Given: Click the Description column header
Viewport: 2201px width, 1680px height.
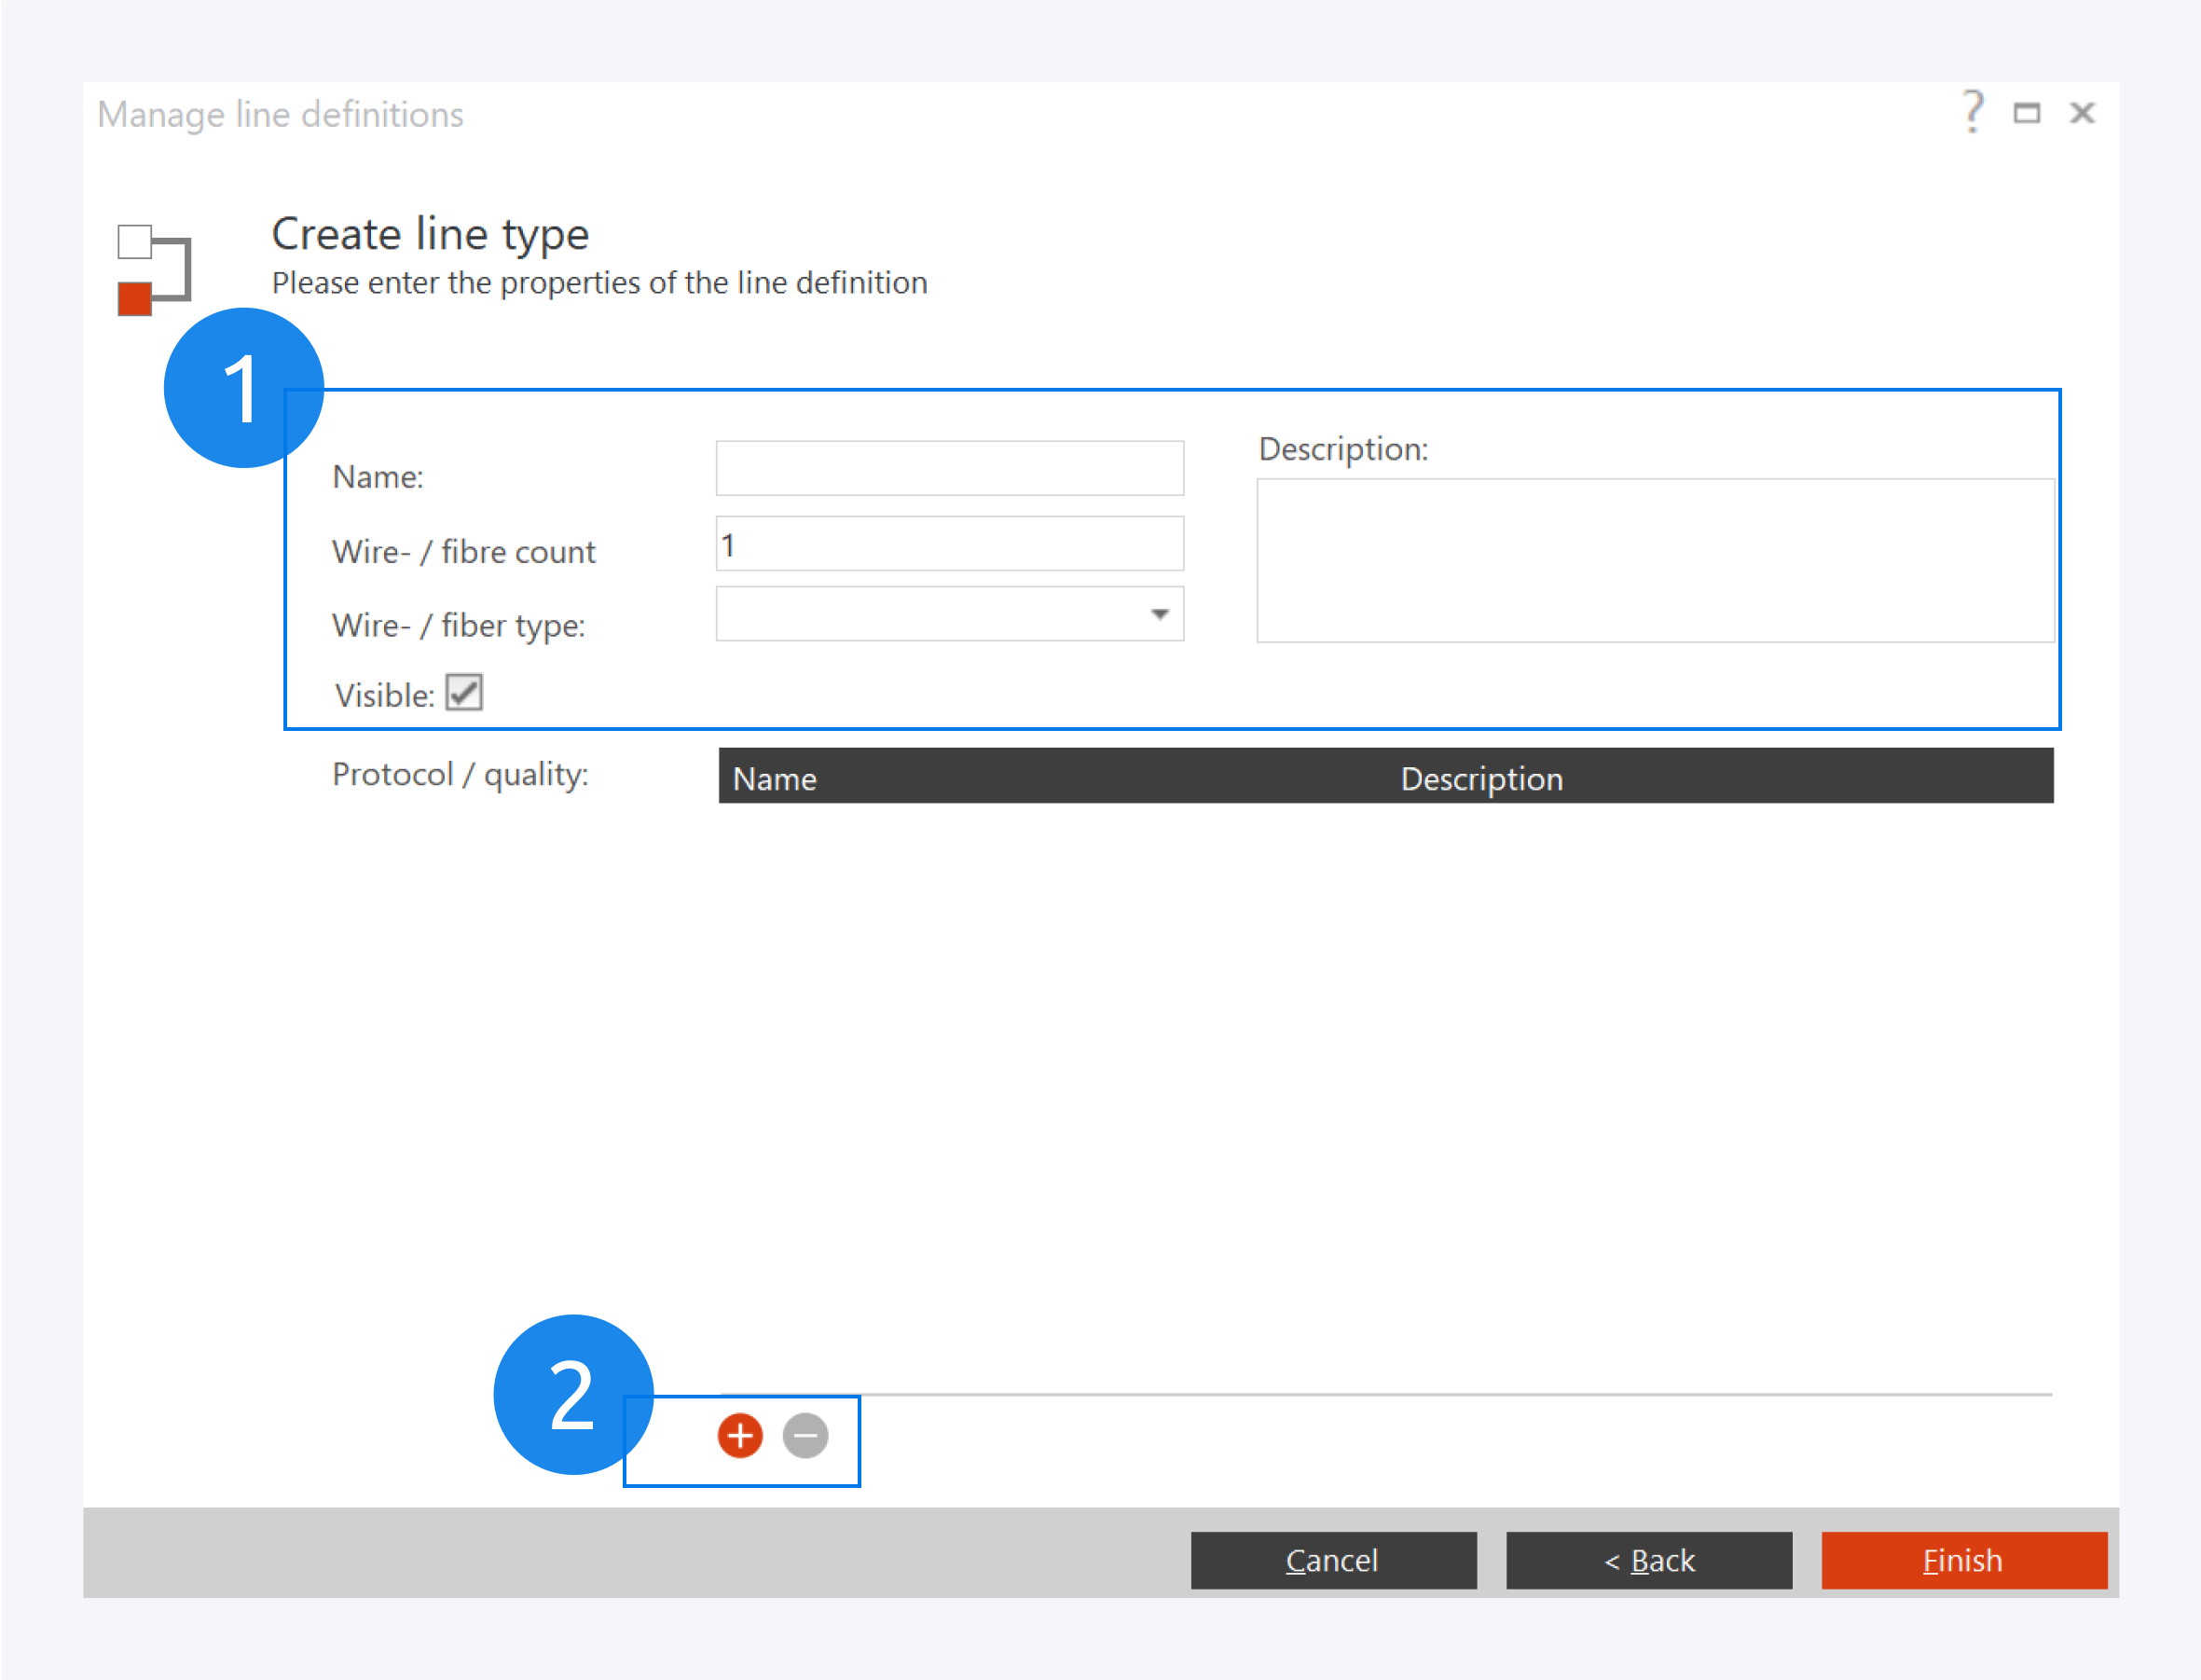Looking at the screenshot, I should (x=1480, y=777).
